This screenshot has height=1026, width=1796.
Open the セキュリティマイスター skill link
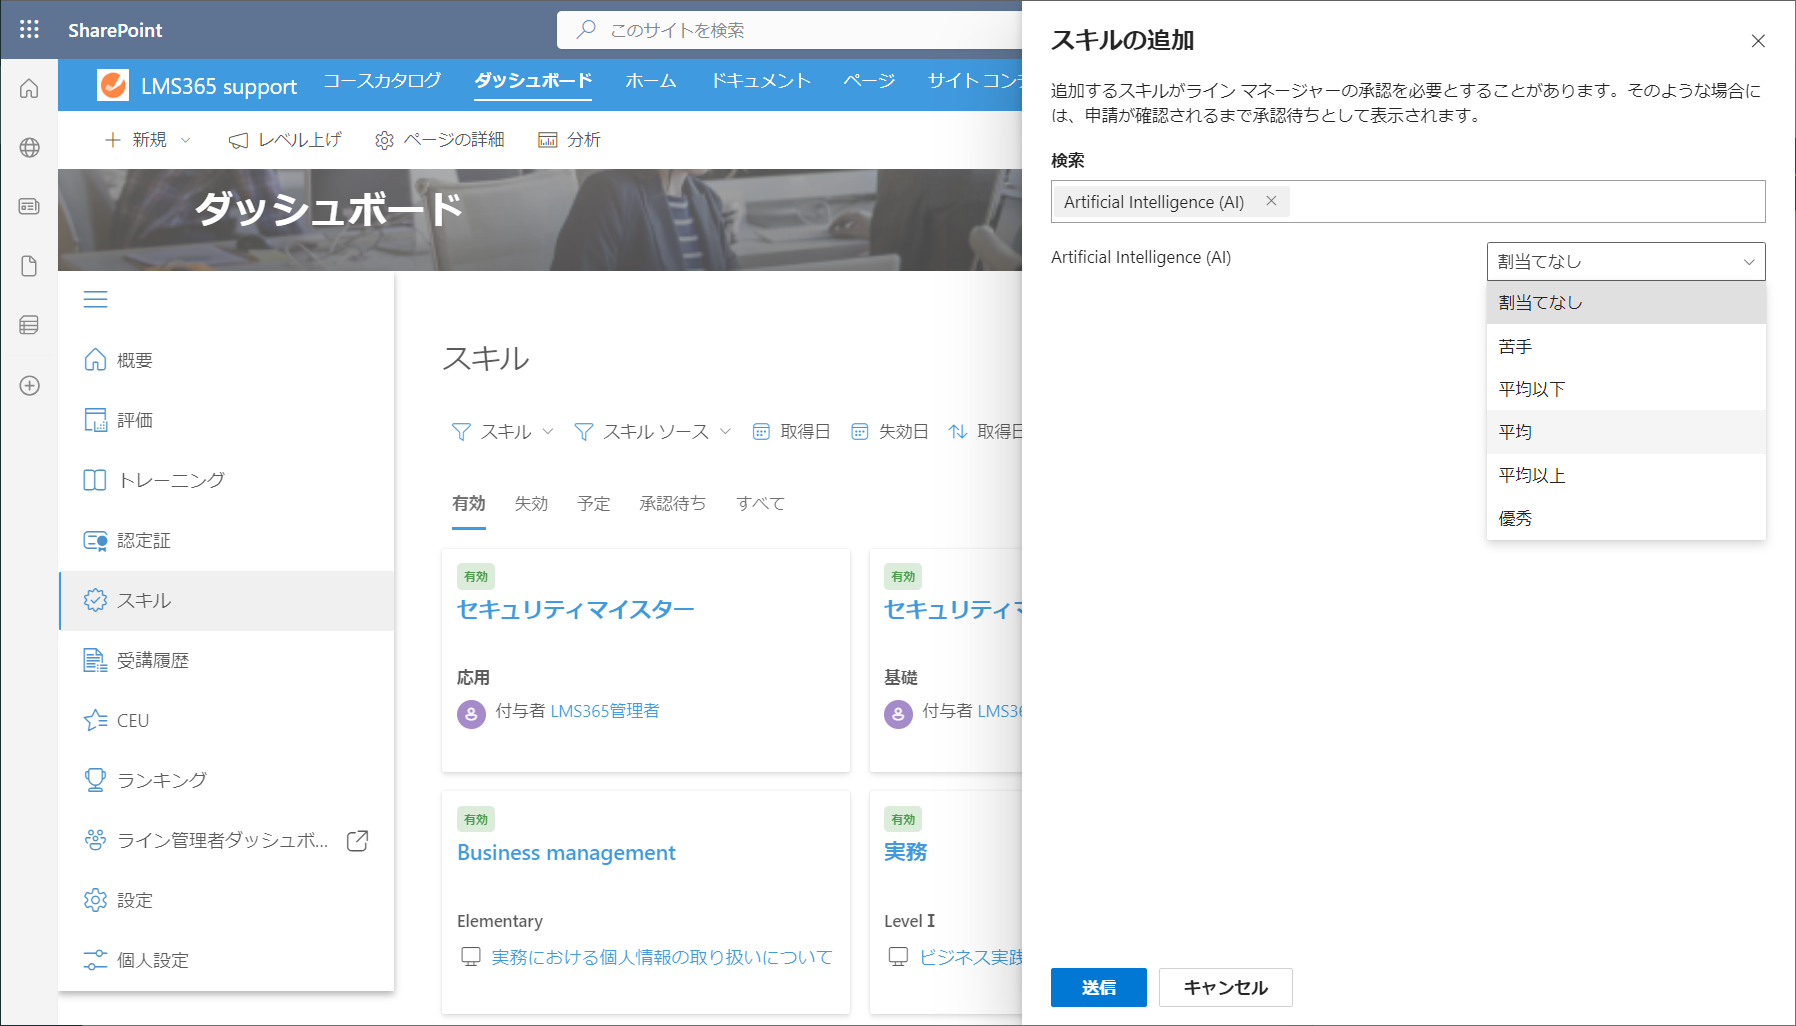[x=575, y=610]
